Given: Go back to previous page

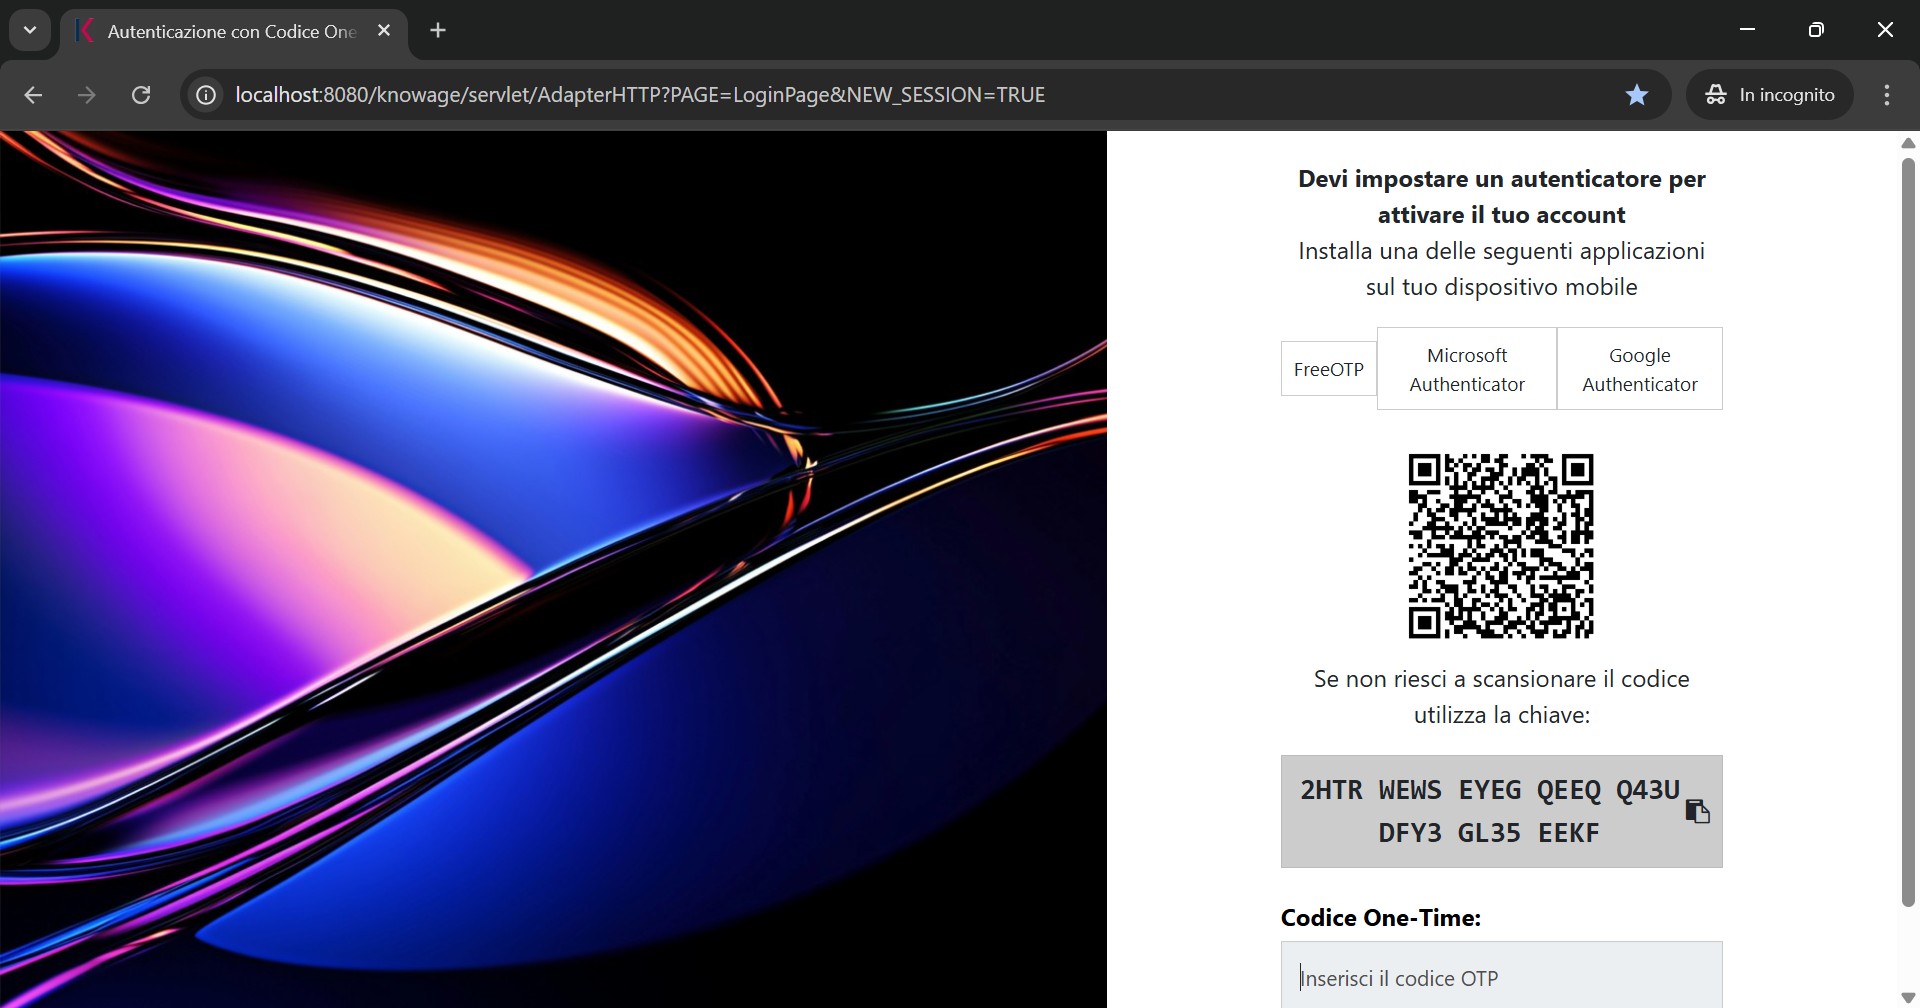Looking at the screenshot, I should pos(33,95).
